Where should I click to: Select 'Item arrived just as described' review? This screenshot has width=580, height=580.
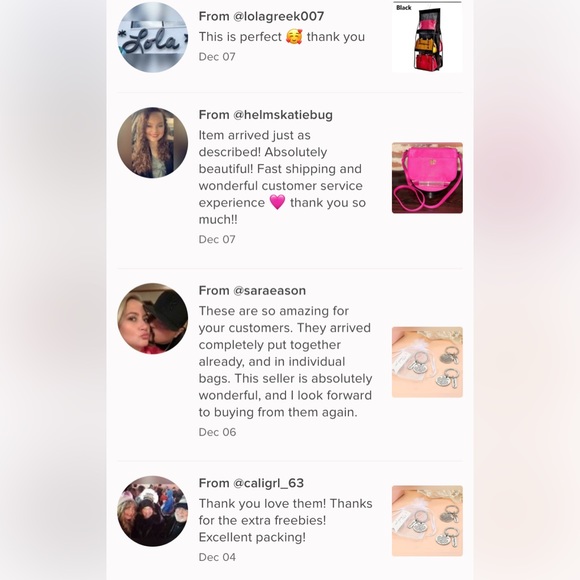[x=282, y=177]
